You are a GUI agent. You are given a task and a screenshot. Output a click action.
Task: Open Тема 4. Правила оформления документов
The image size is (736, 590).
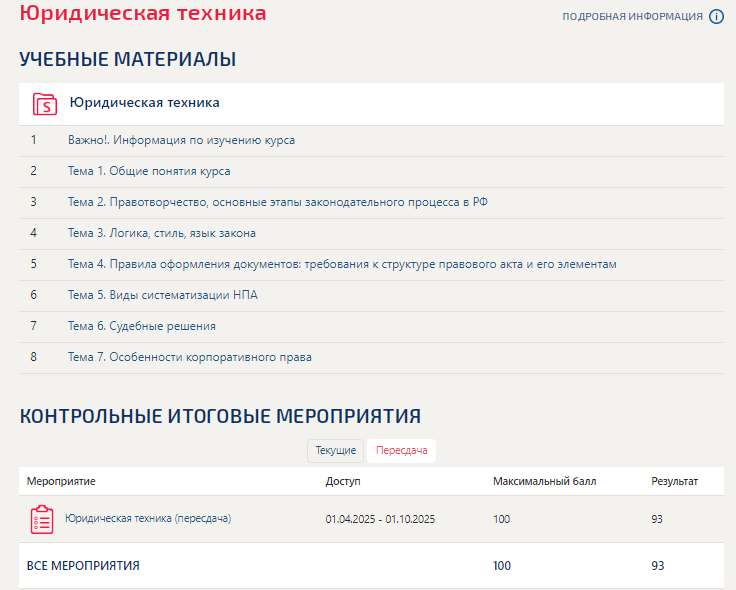coord(342,264)
